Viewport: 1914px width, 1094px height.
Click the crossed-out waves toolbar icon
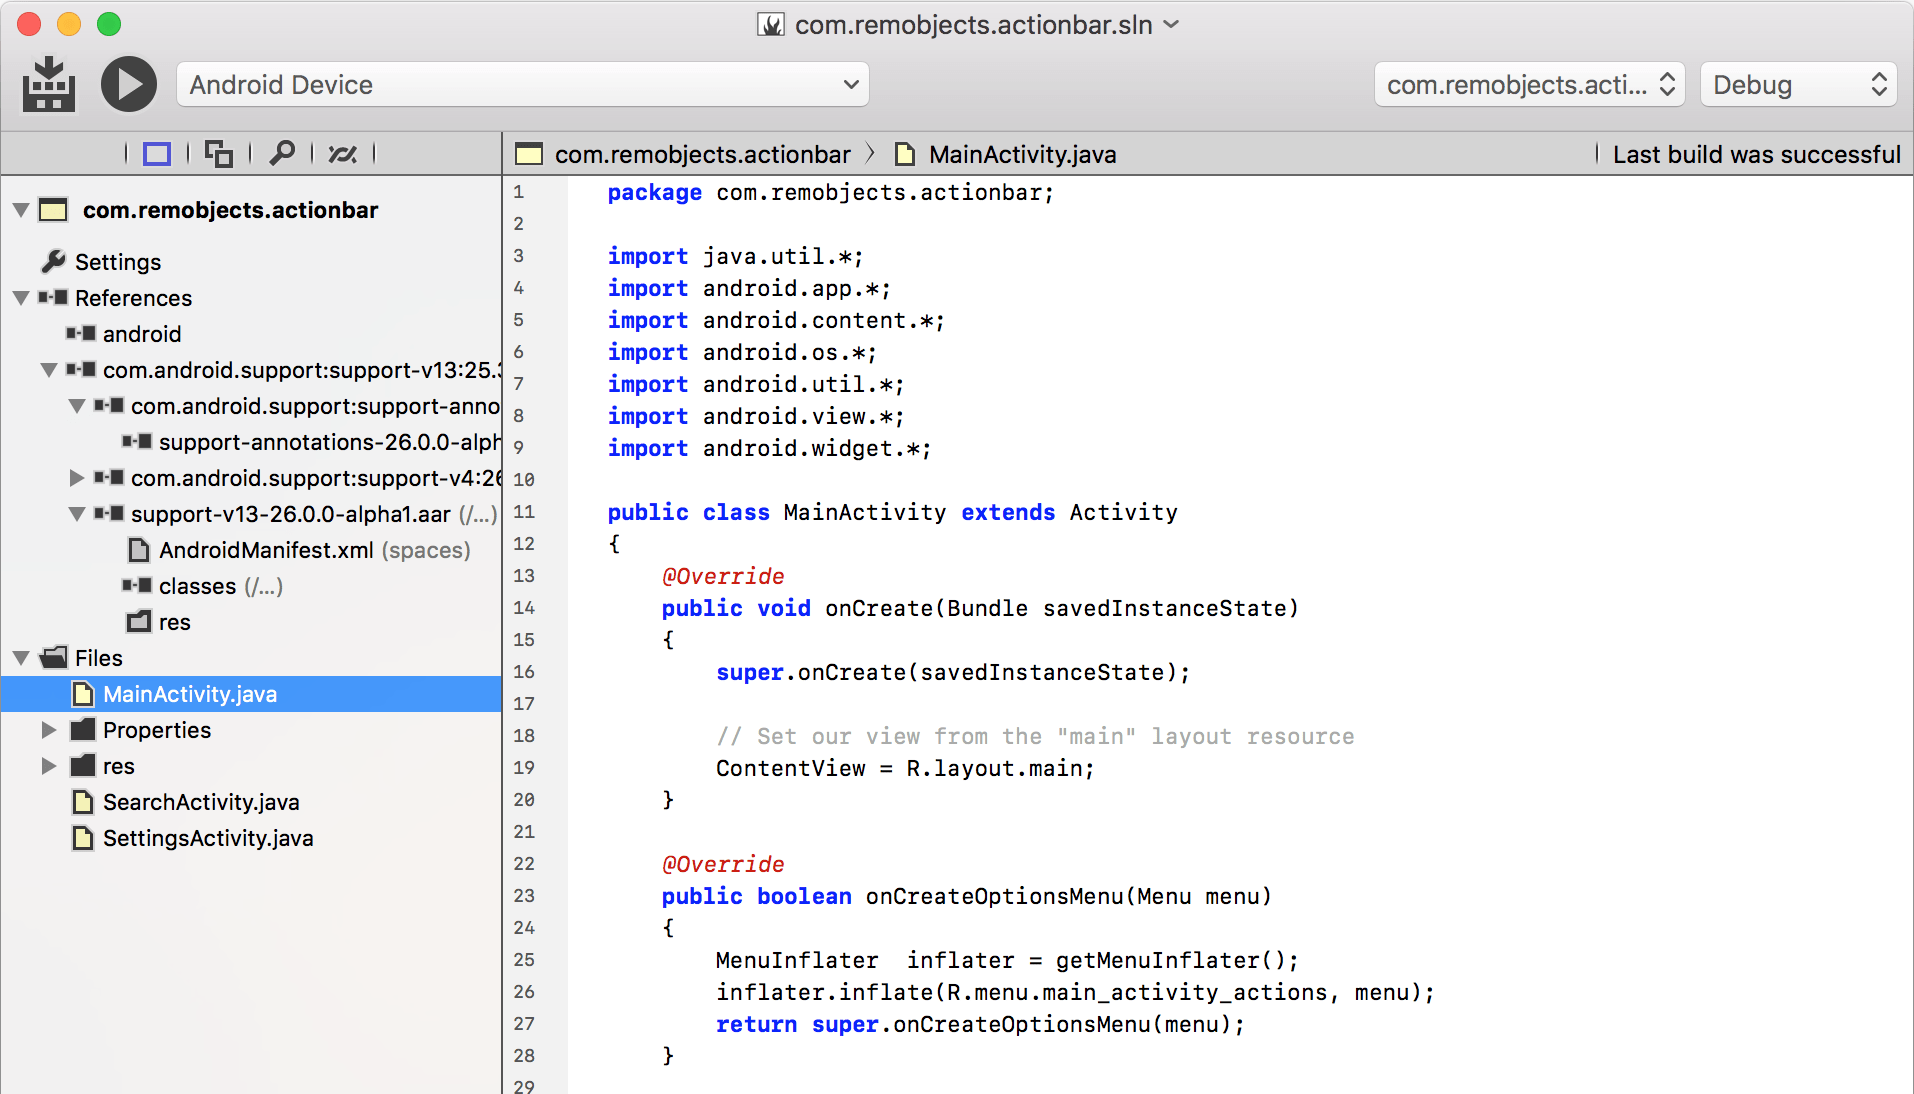342,154
